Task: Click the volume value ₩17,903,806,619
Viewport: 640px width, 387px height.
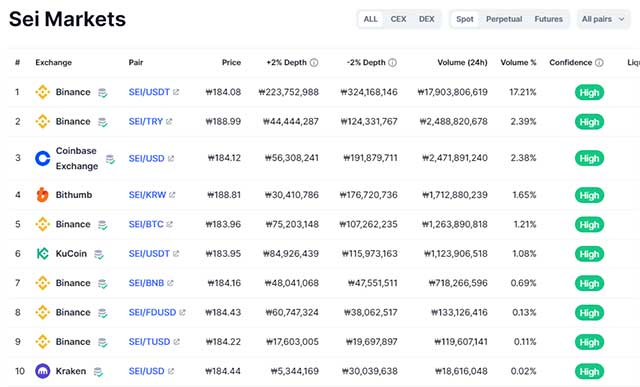Action: pos(452,92)
